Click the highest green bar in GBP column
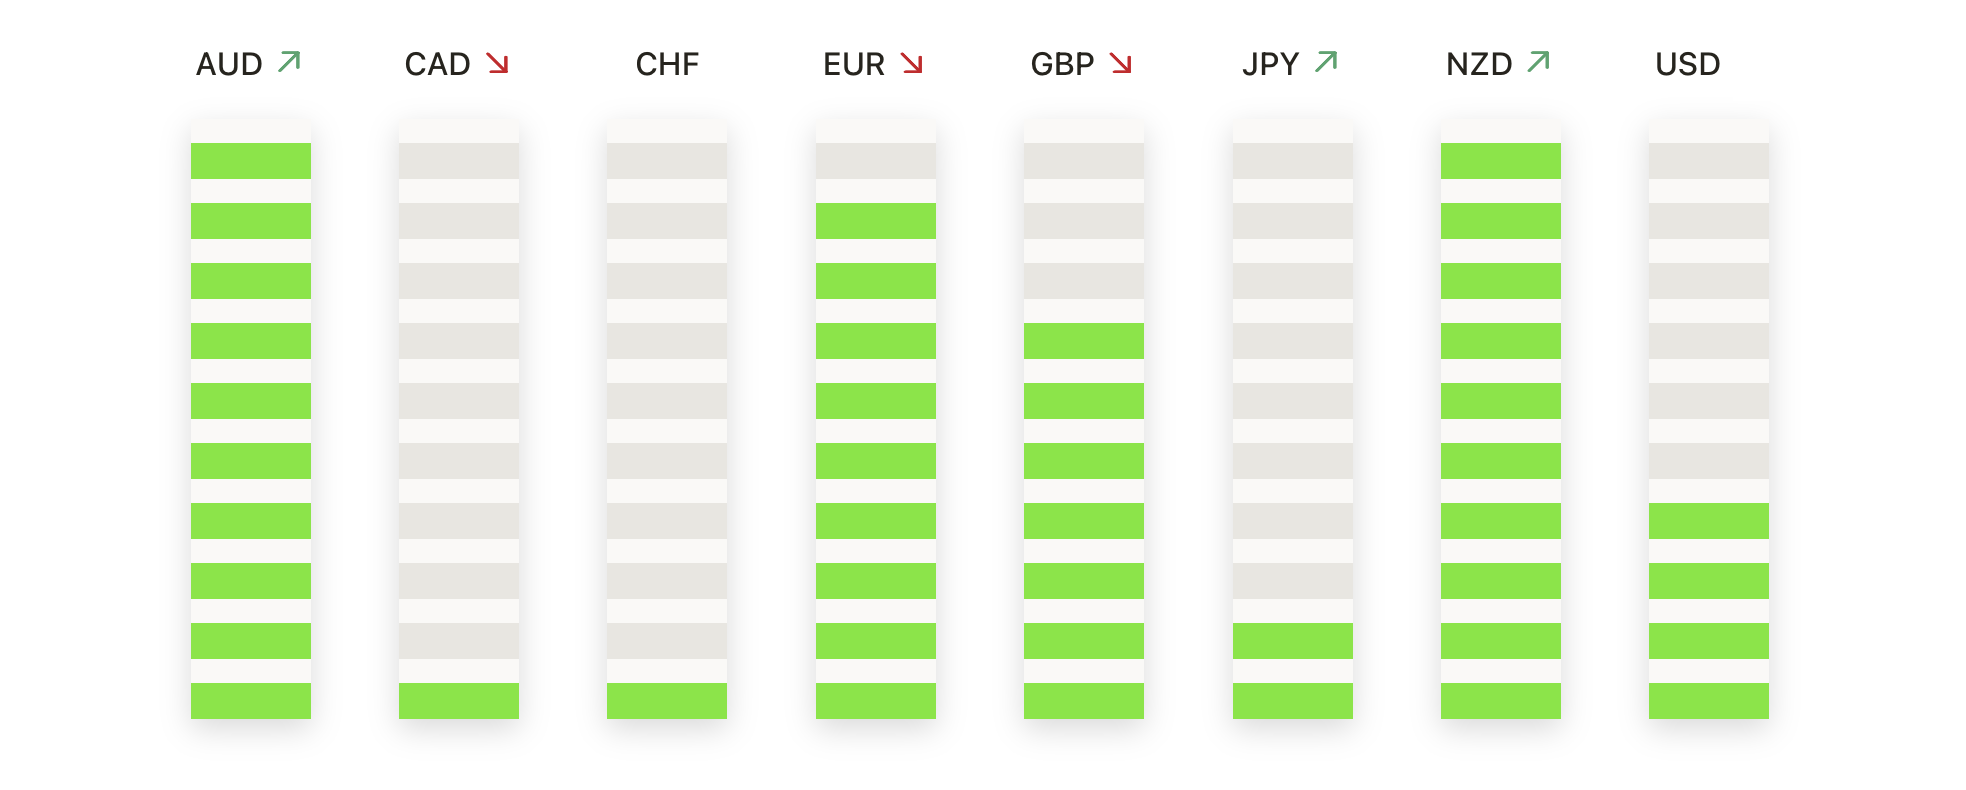The height and width of the screenshot is (790, 1966). [x=1084, y=341]
